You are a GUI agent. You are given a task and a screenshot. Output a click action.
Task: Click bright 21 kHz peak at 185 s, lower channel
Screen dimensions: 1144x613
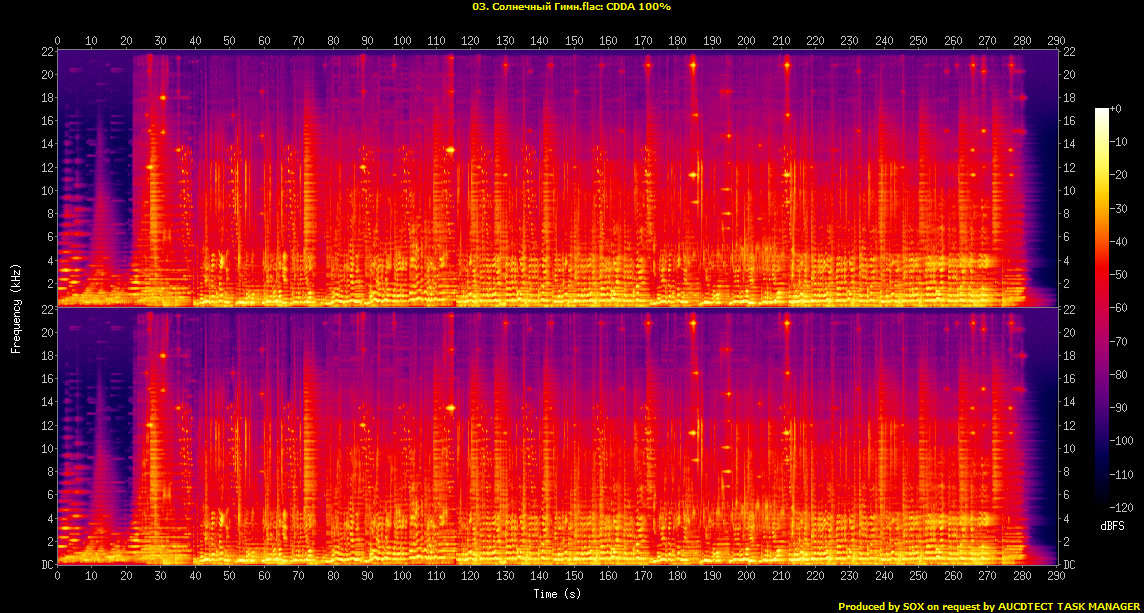coord(692,323)
